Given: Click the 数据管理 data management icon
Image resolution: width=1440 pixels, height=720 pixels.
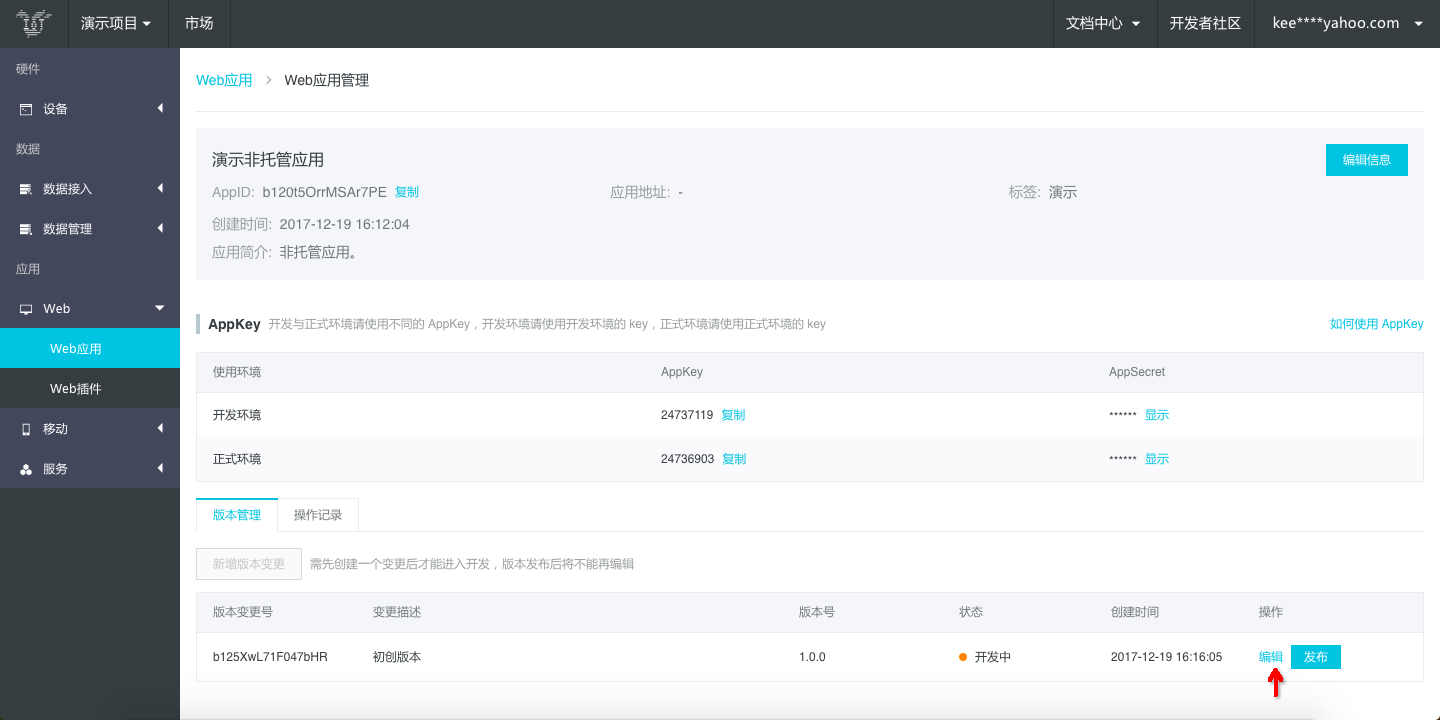Looking at the screenshot, I should pyautogui.click(x=26, y=229).
